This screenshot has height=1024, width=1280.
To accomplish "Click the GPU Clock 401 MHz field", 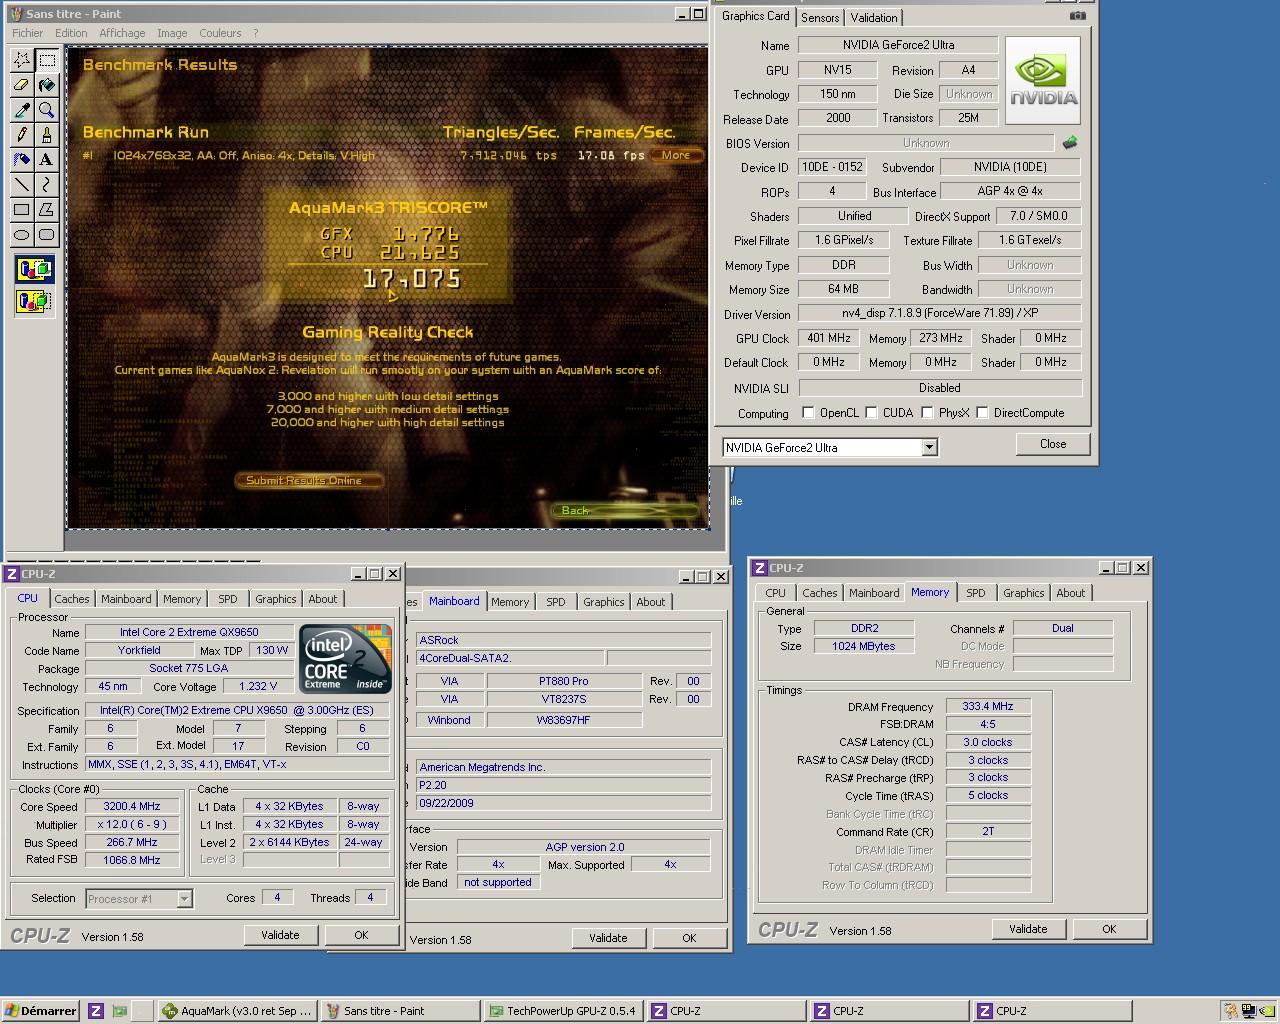I will (x=829, y=338).
